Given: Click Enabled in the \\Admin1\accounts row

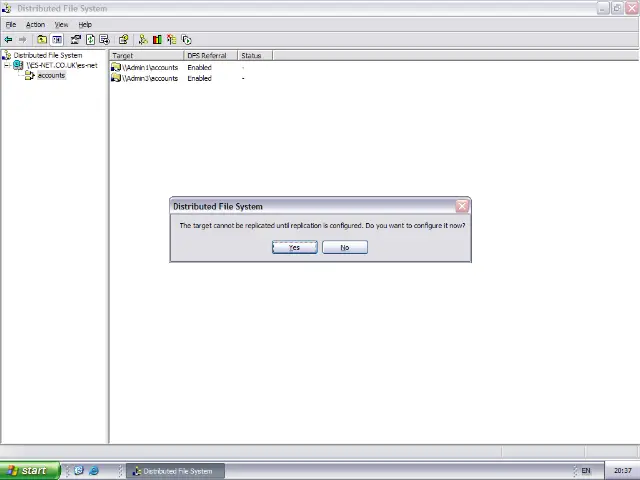Looking at the screenshot, I should point(200,67).
